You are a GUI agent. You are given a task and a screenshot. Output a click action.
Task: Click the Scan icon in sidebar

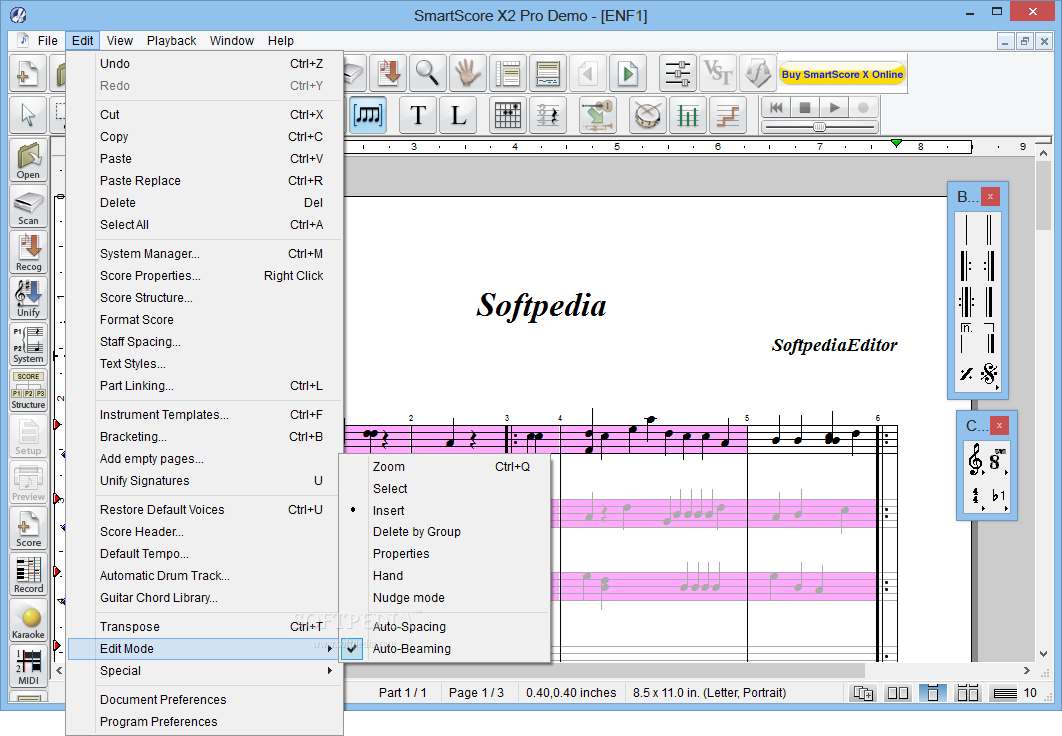tap(28, 207)
